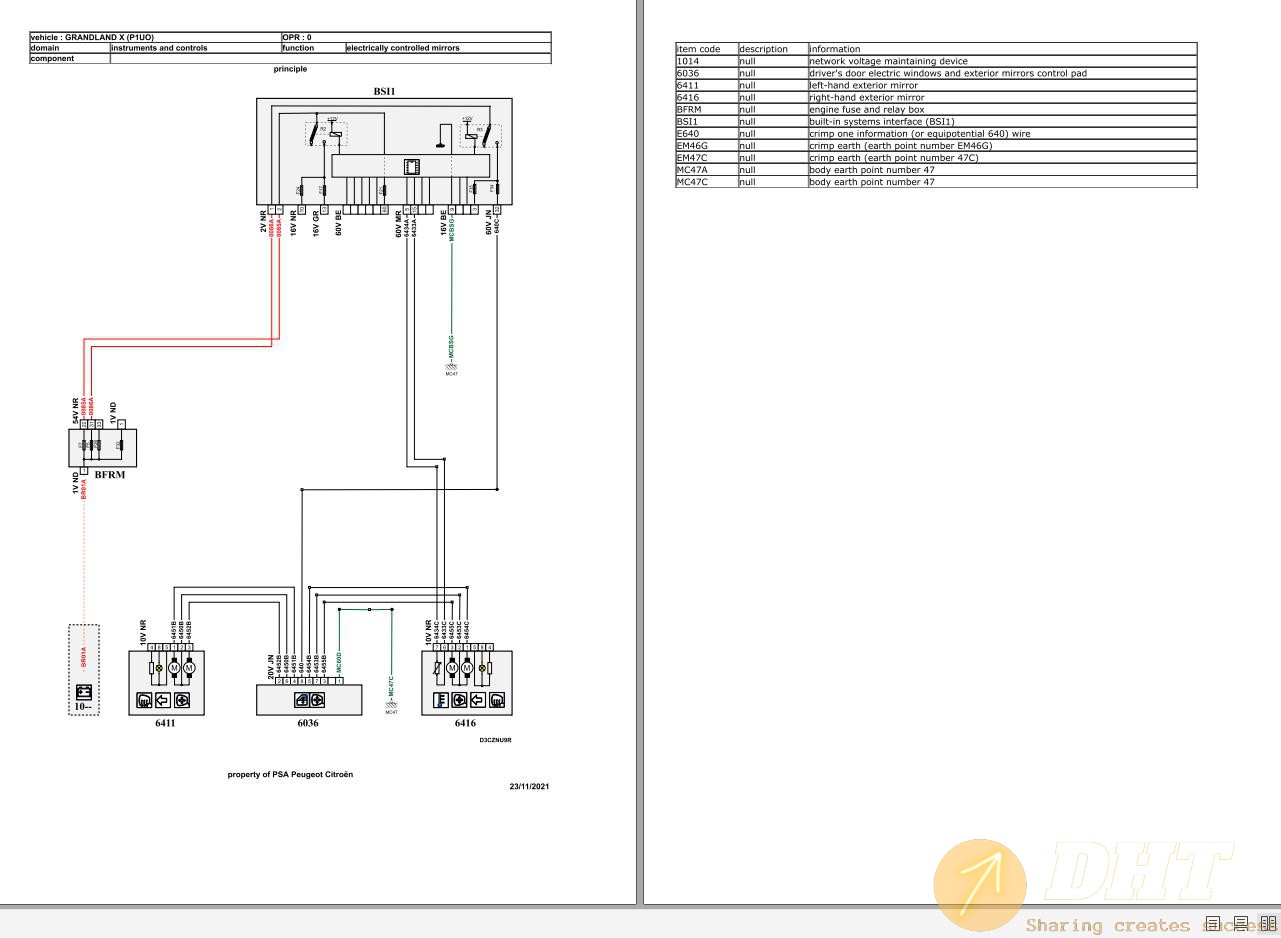1281x938 pixels.
Task: Click the BFRM fuse box label
Action: [110, 475]
